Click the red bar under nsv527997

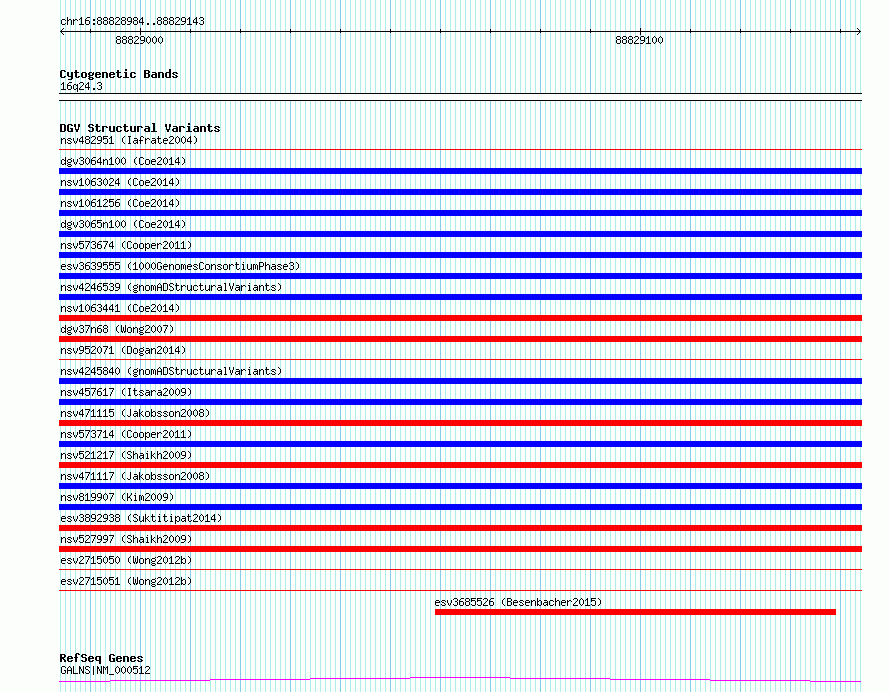pos(460,549)
